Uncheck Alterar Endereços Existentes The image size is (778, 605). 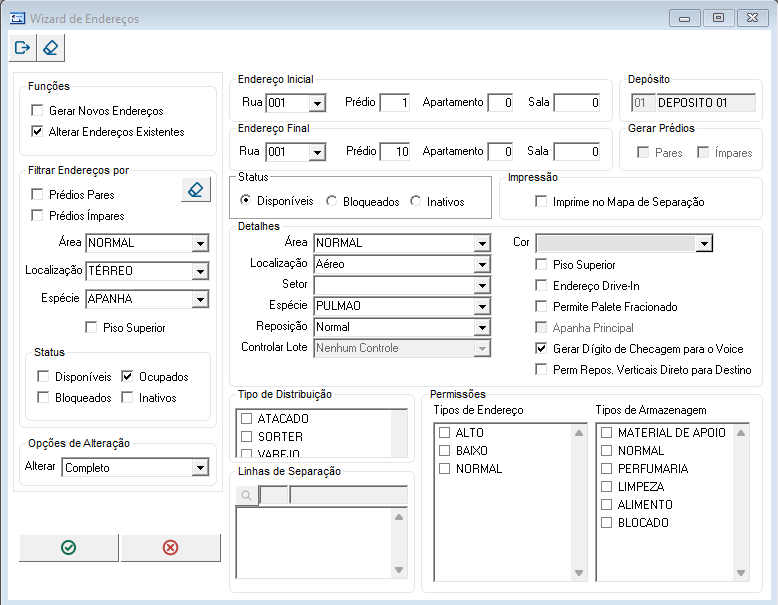[x=37, y=132]
